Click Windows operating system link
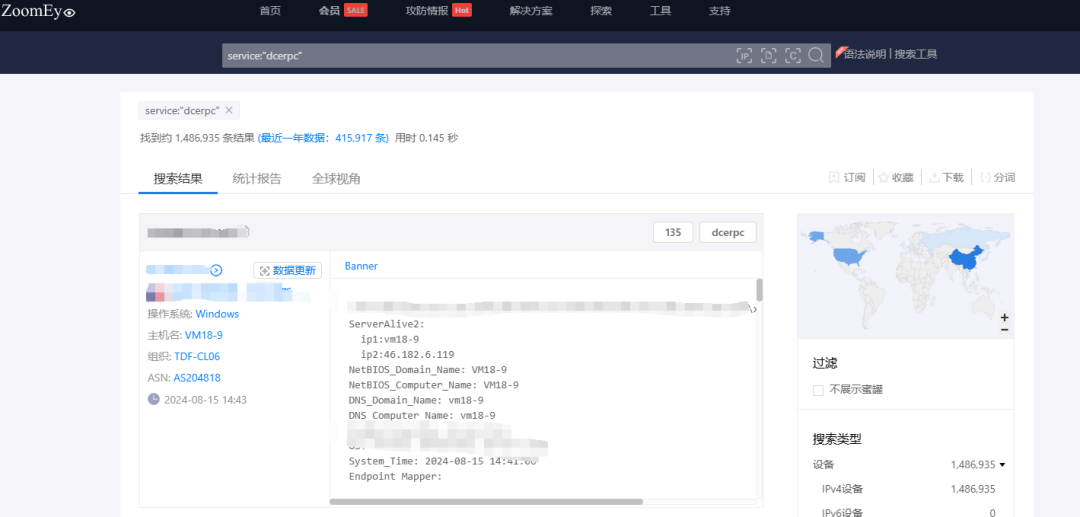 (217, 314)
